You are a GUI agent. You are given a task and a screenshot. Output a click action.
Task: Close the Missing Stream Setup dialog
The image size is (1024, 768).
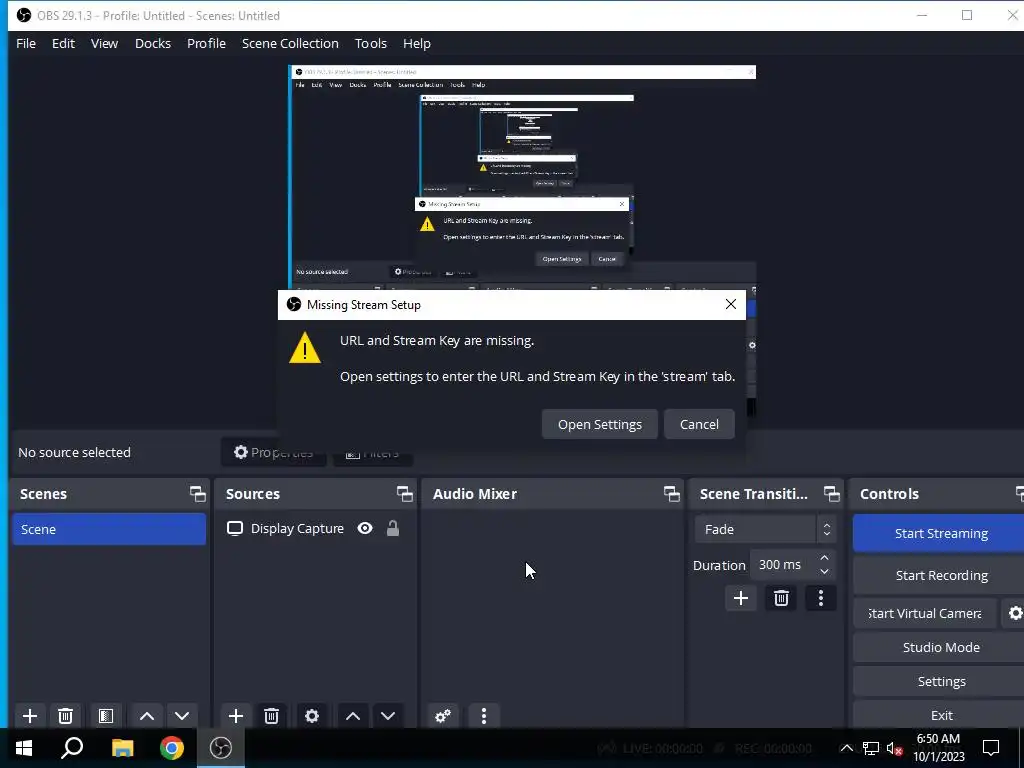(x=731, y=304)
